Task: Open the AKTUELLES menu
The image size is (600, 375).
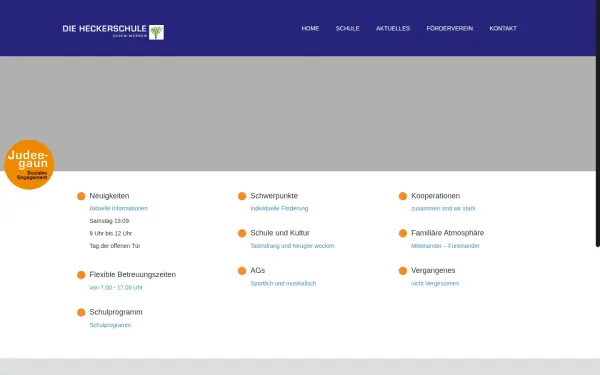Action: pyautogui.click(x=393, y=28)
